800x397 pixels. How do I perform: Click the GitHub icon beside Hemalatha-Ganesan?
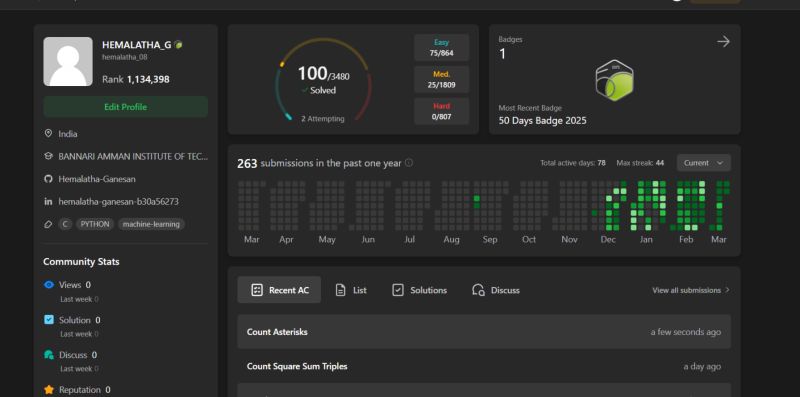point(48,179)
